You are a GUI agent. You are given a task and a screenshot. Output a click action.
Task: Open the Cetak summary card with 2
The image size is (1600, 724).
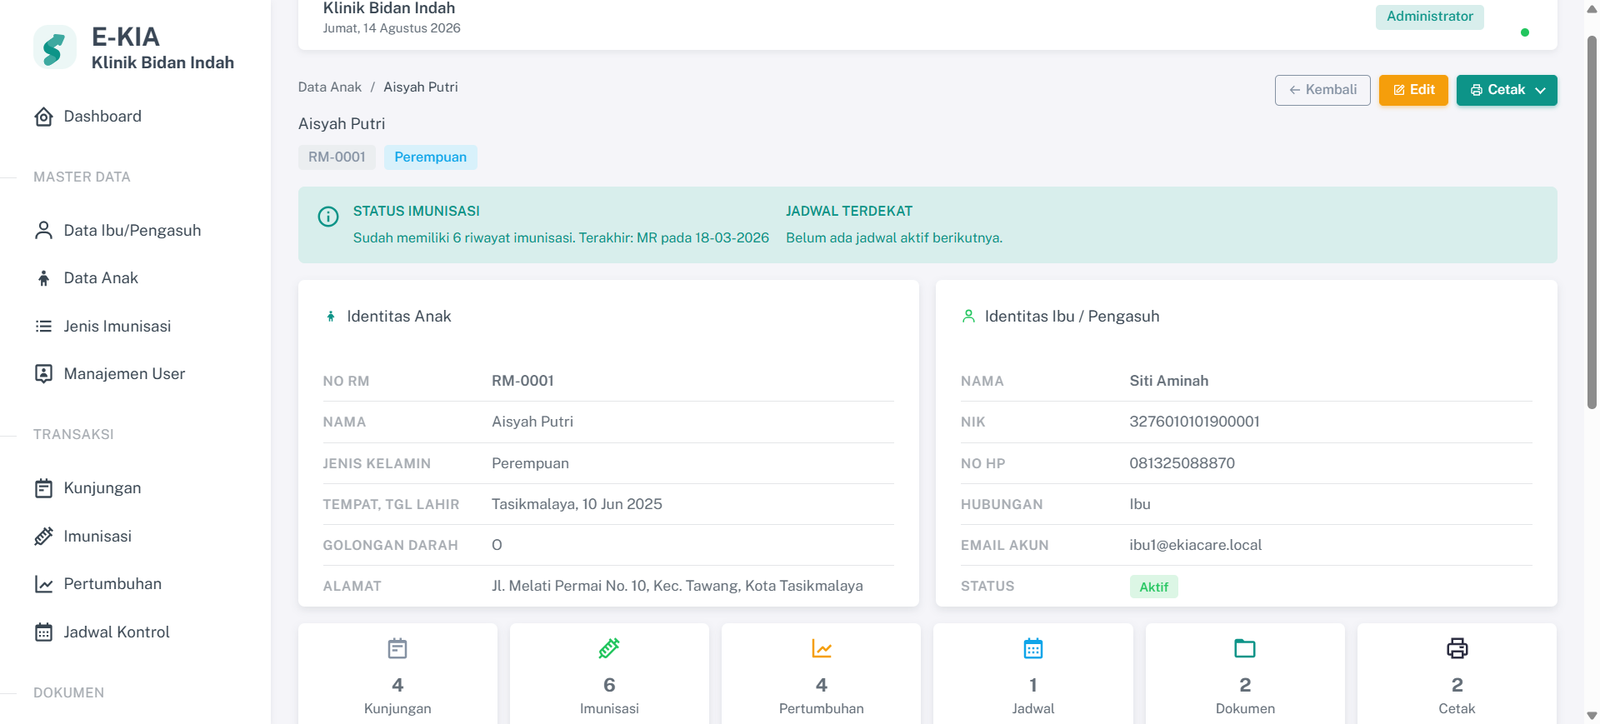[1457, 674]
